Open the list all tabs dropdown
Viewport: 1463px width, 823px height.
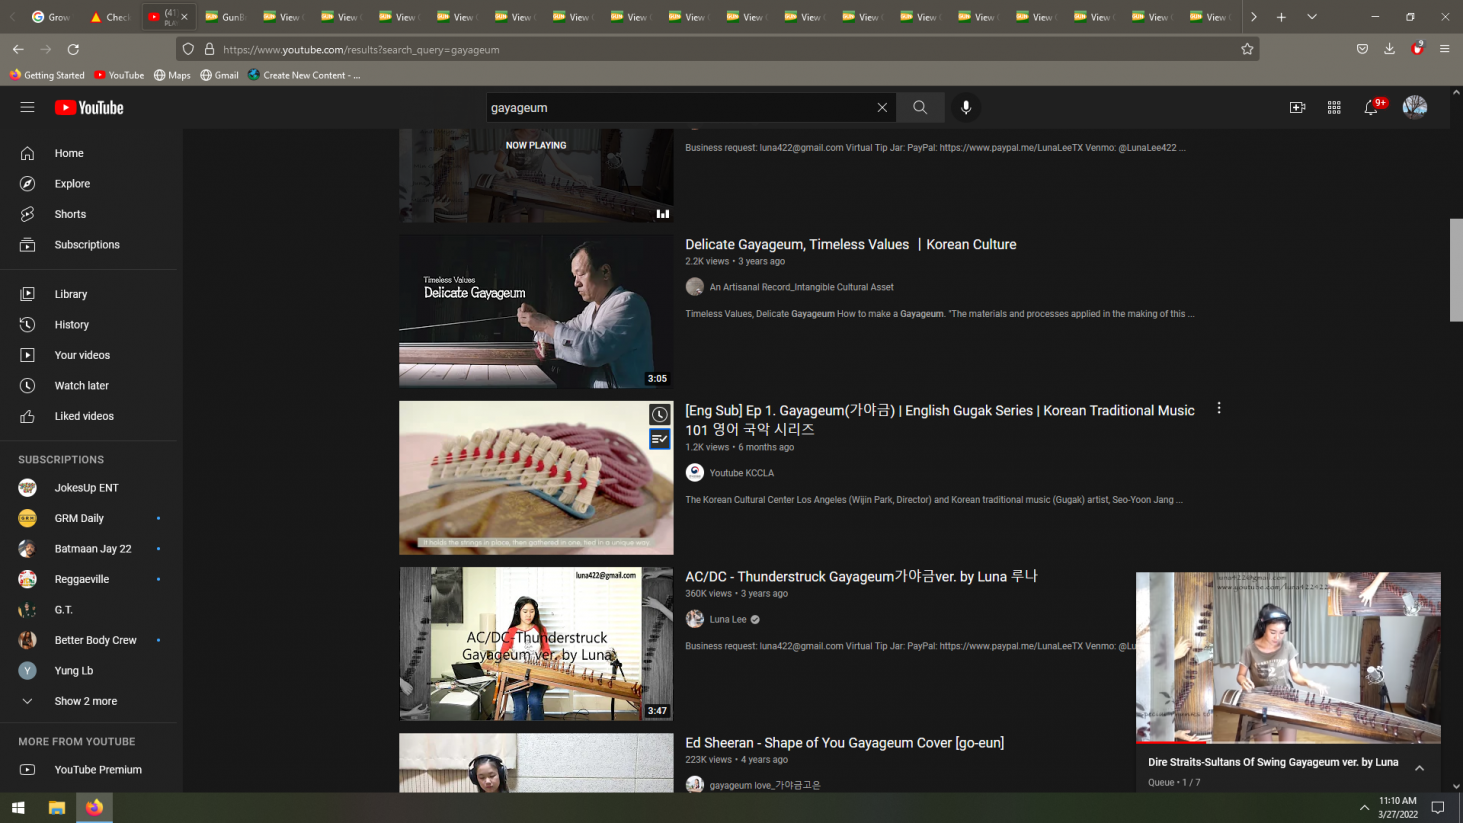(1312, 17)
